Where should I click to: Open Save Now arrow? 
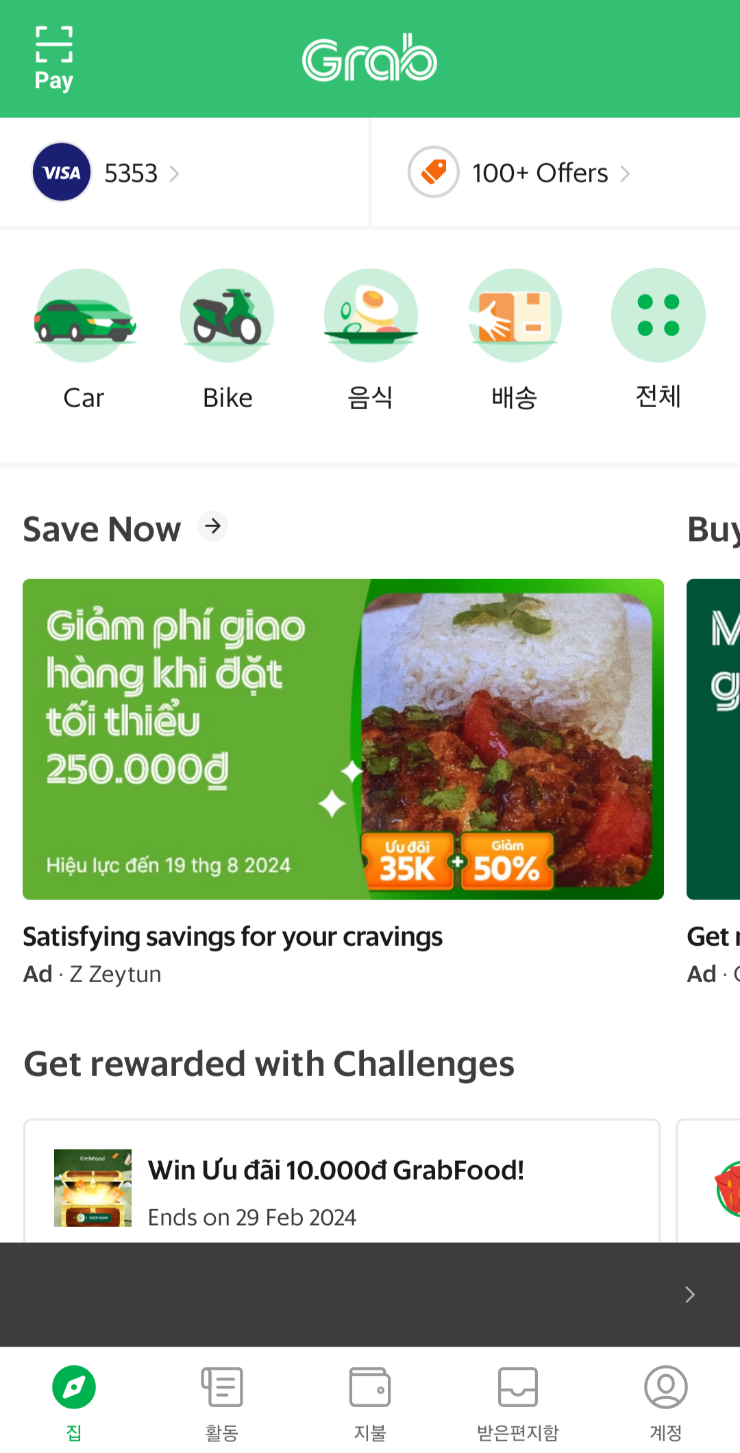tap(212, 526)
